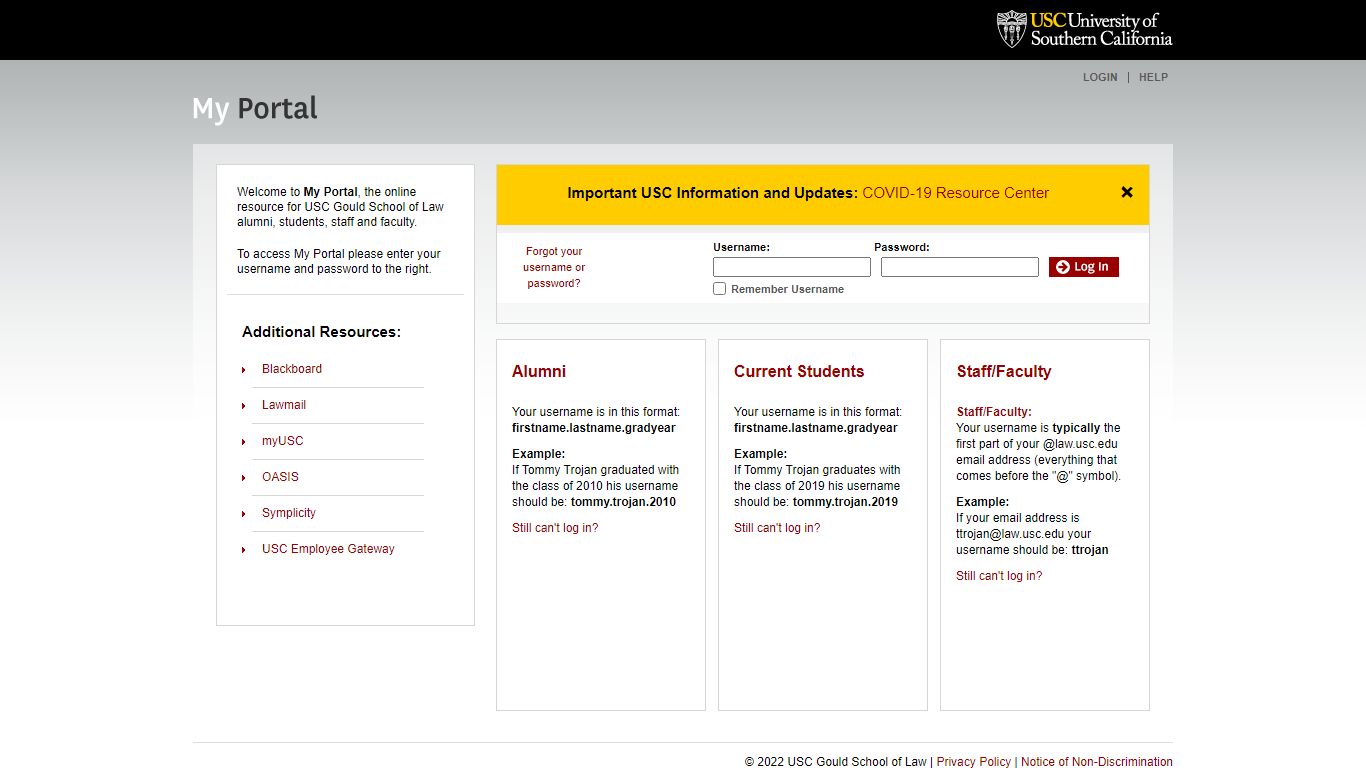Click the arrow bullet beside Blackboard
The image size is (1366, 768).
click(244, 370)
